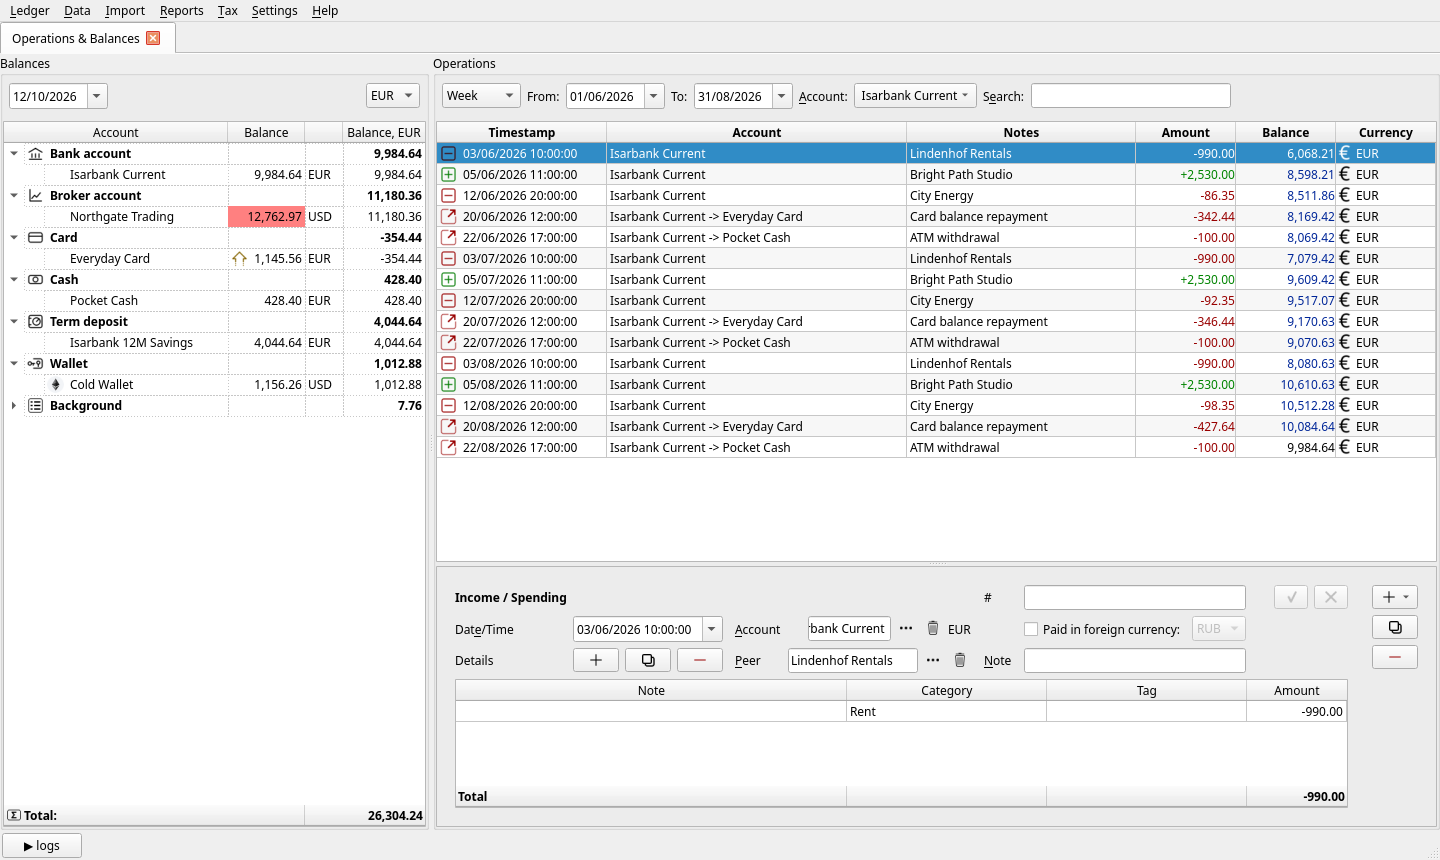Image resolution: width=1440 pixels, height=860 pixels.
Task: Click the trash icon next to account field
Action: coord(933,628)
